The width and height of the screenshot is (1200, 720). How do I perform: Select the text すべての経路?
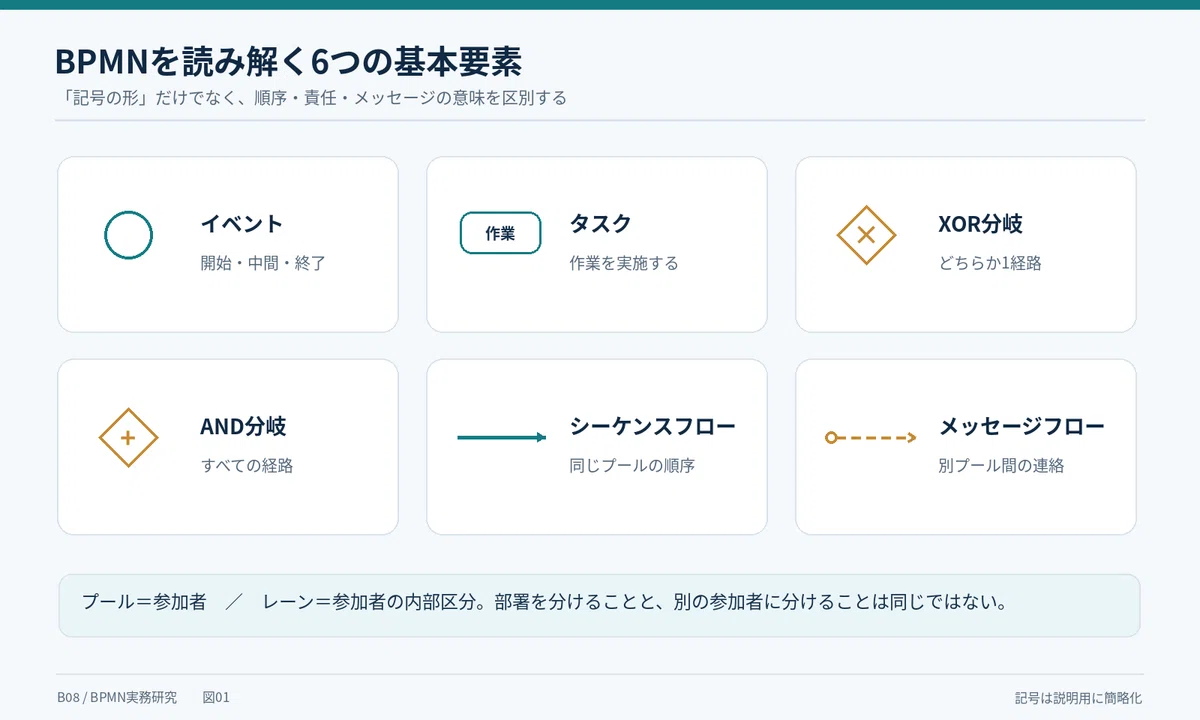247,466
